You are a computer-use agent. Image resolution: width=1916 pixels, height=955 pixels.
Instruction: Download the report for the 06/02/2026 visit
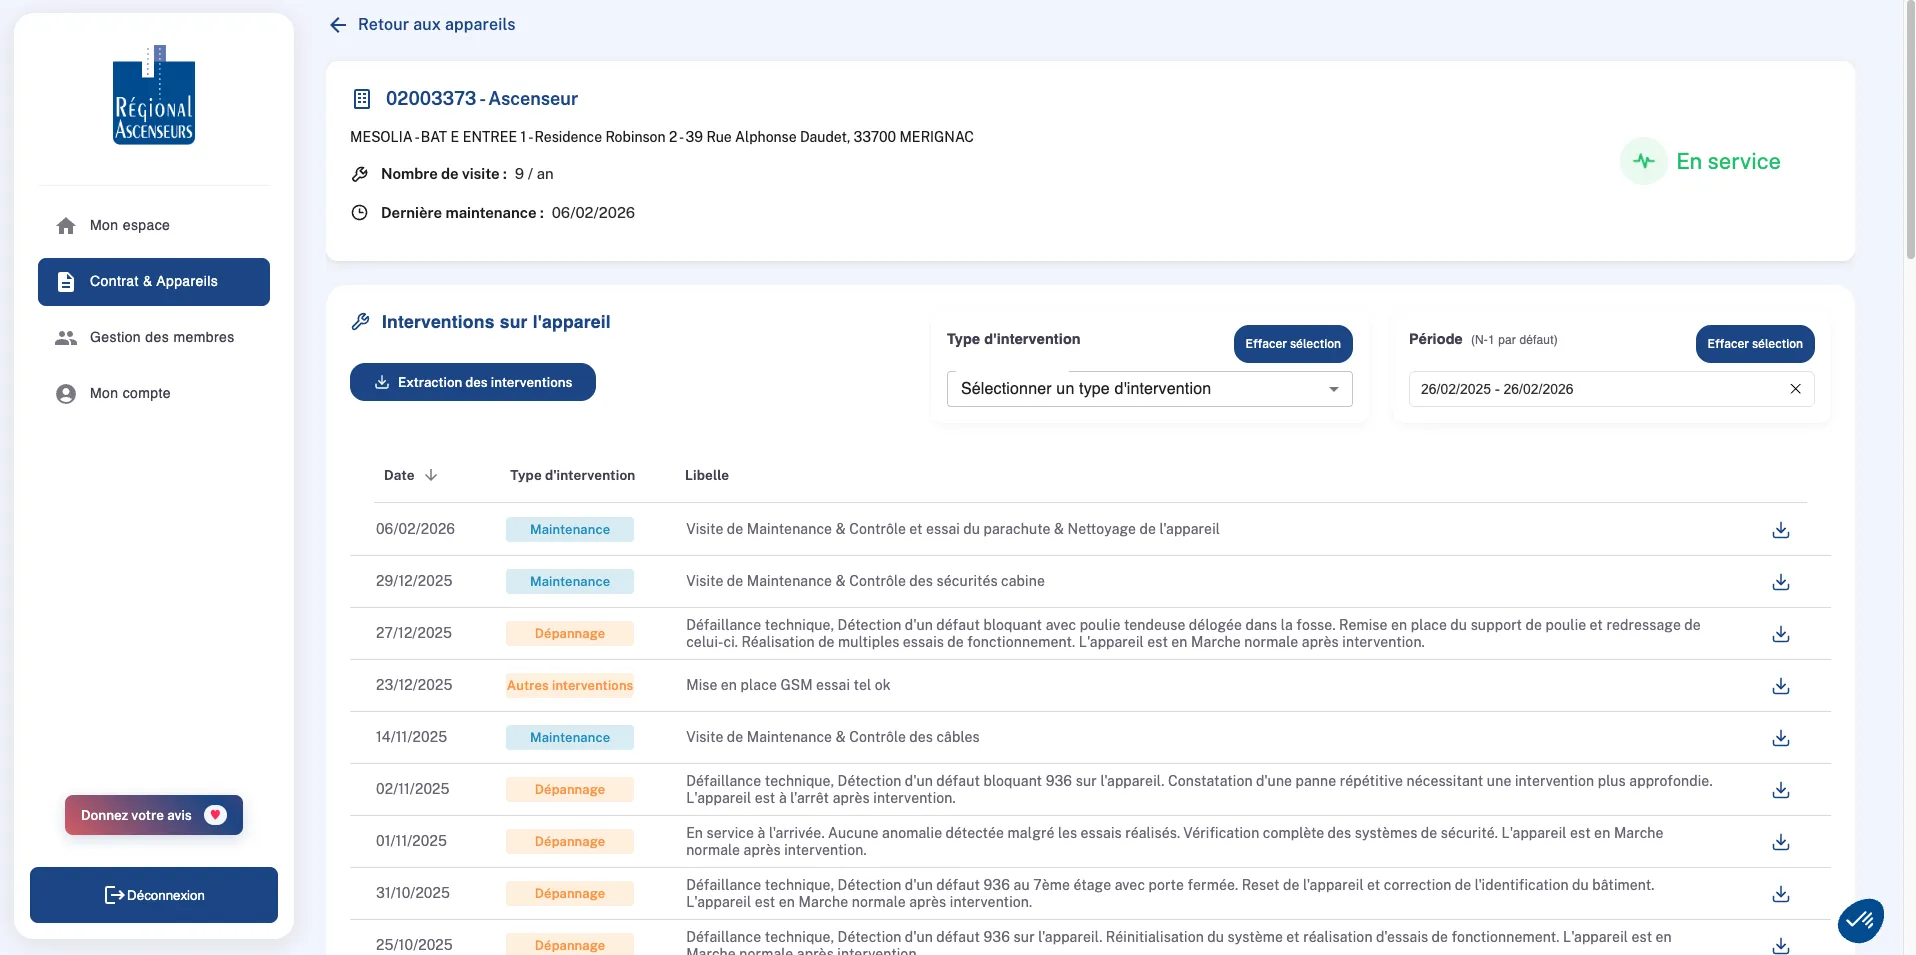click(x=1780, y=530)
